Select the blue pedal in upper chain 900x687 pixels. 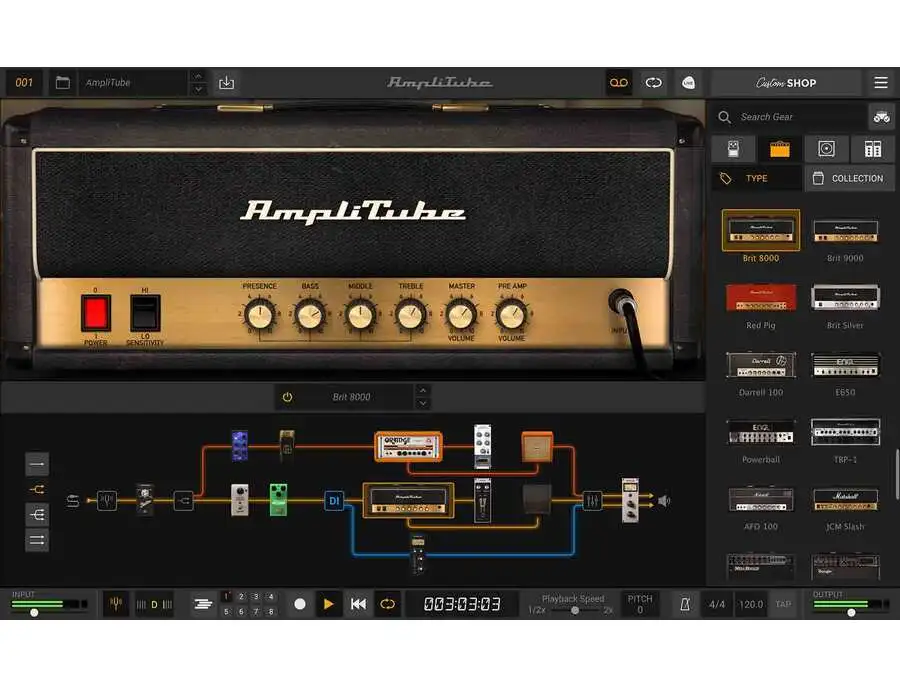point(239,445)
